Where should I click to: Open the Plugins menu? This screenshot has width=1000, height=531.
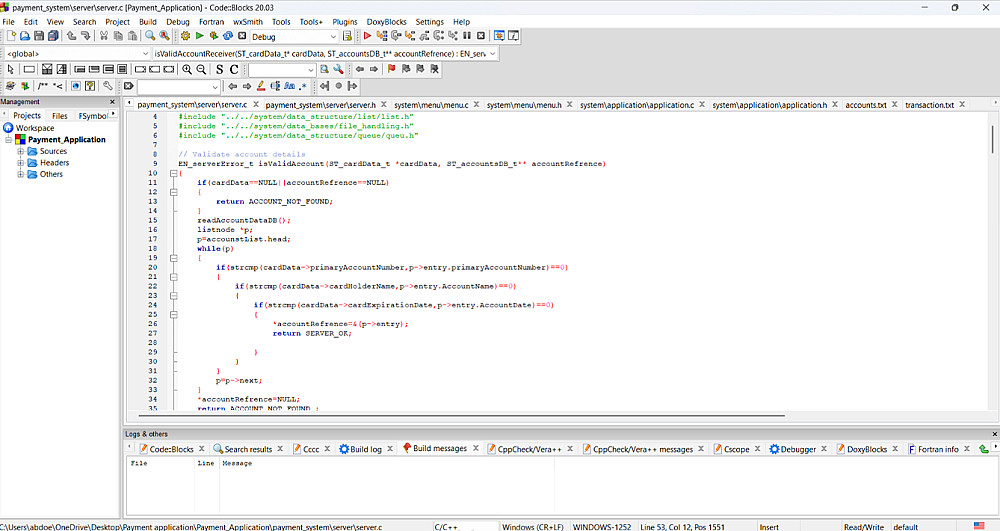coord(345,22)
